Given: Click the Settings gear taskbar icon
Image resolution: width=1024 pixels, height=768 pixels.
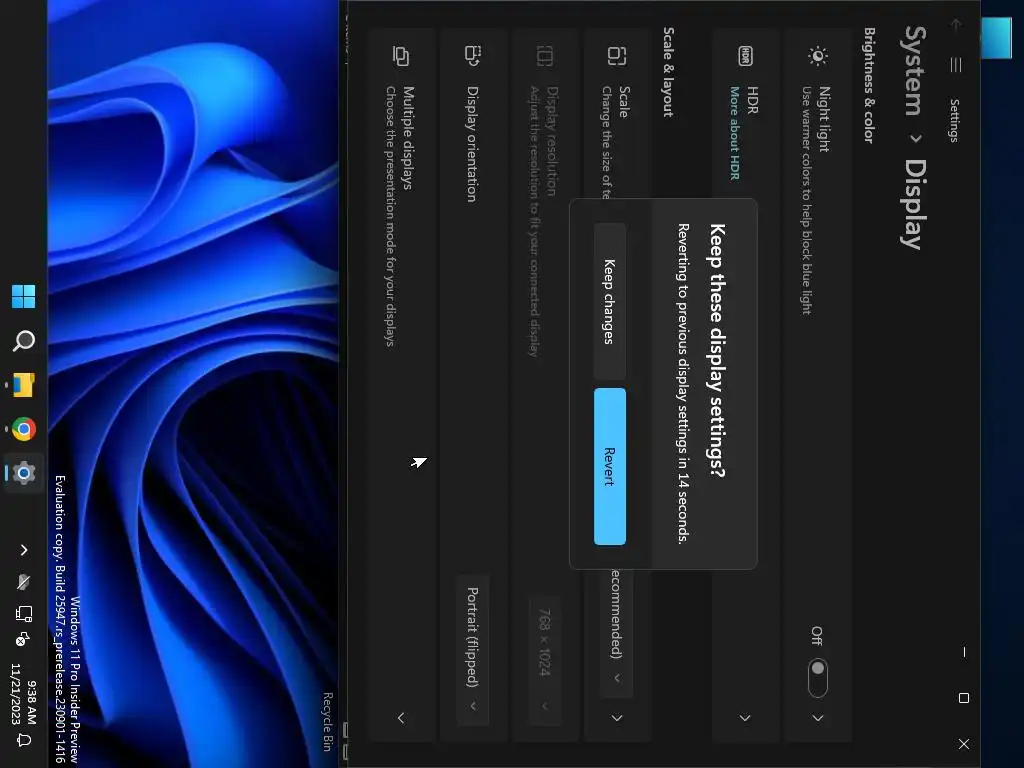Looking at the screenshot, I should (24, 473).
